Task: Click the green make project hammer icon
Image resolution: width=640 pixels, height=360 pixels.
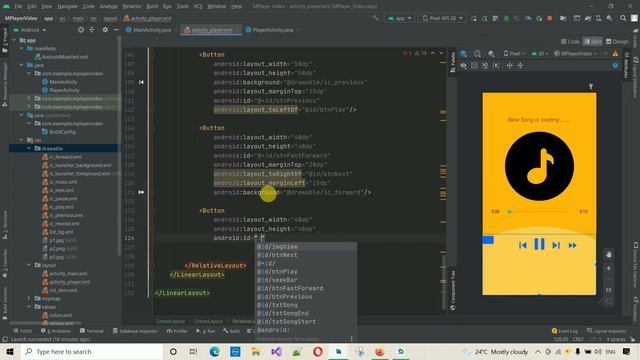Action: (376, 18)
